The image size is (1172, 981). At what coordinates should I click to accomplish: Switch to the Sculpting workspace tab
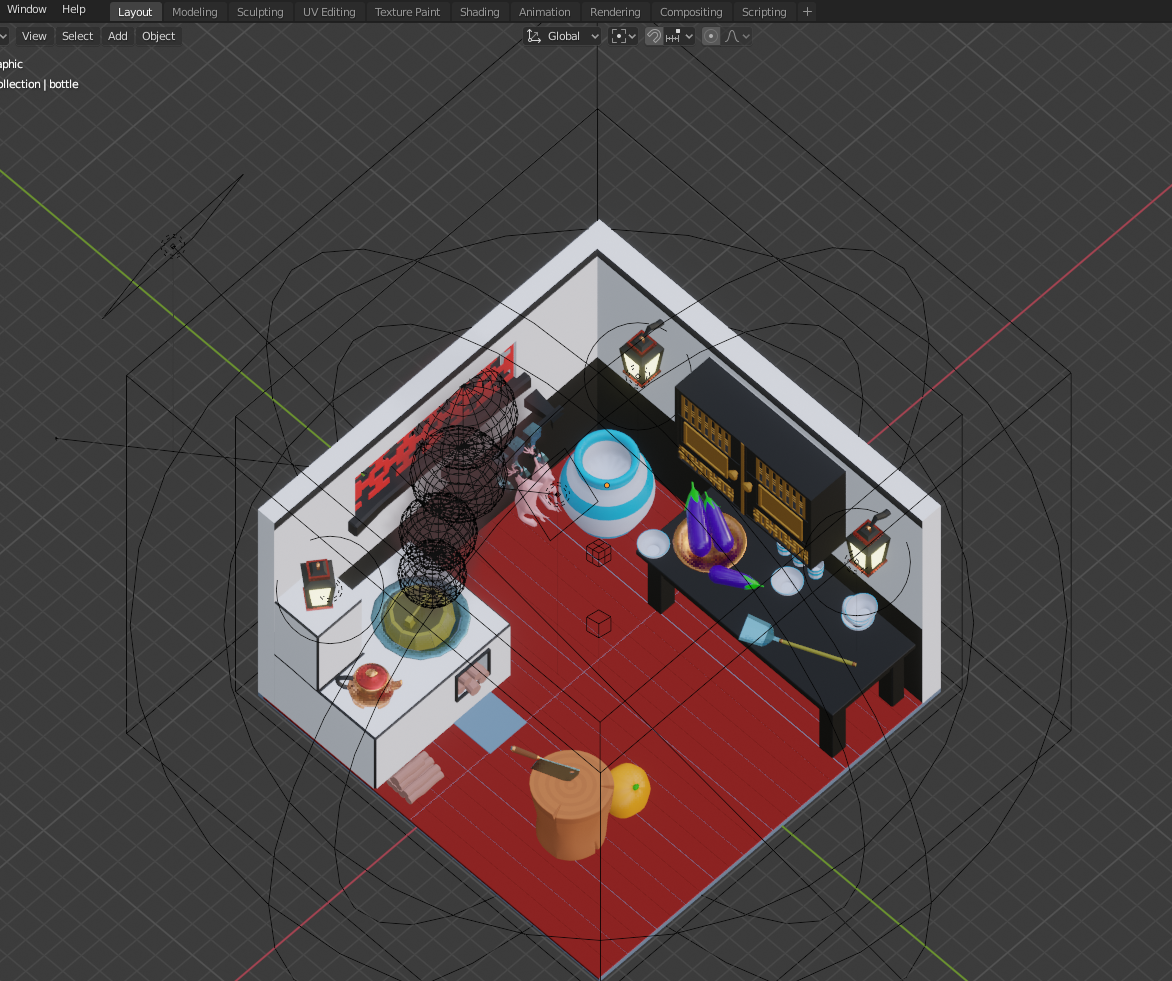coord(260,12)
